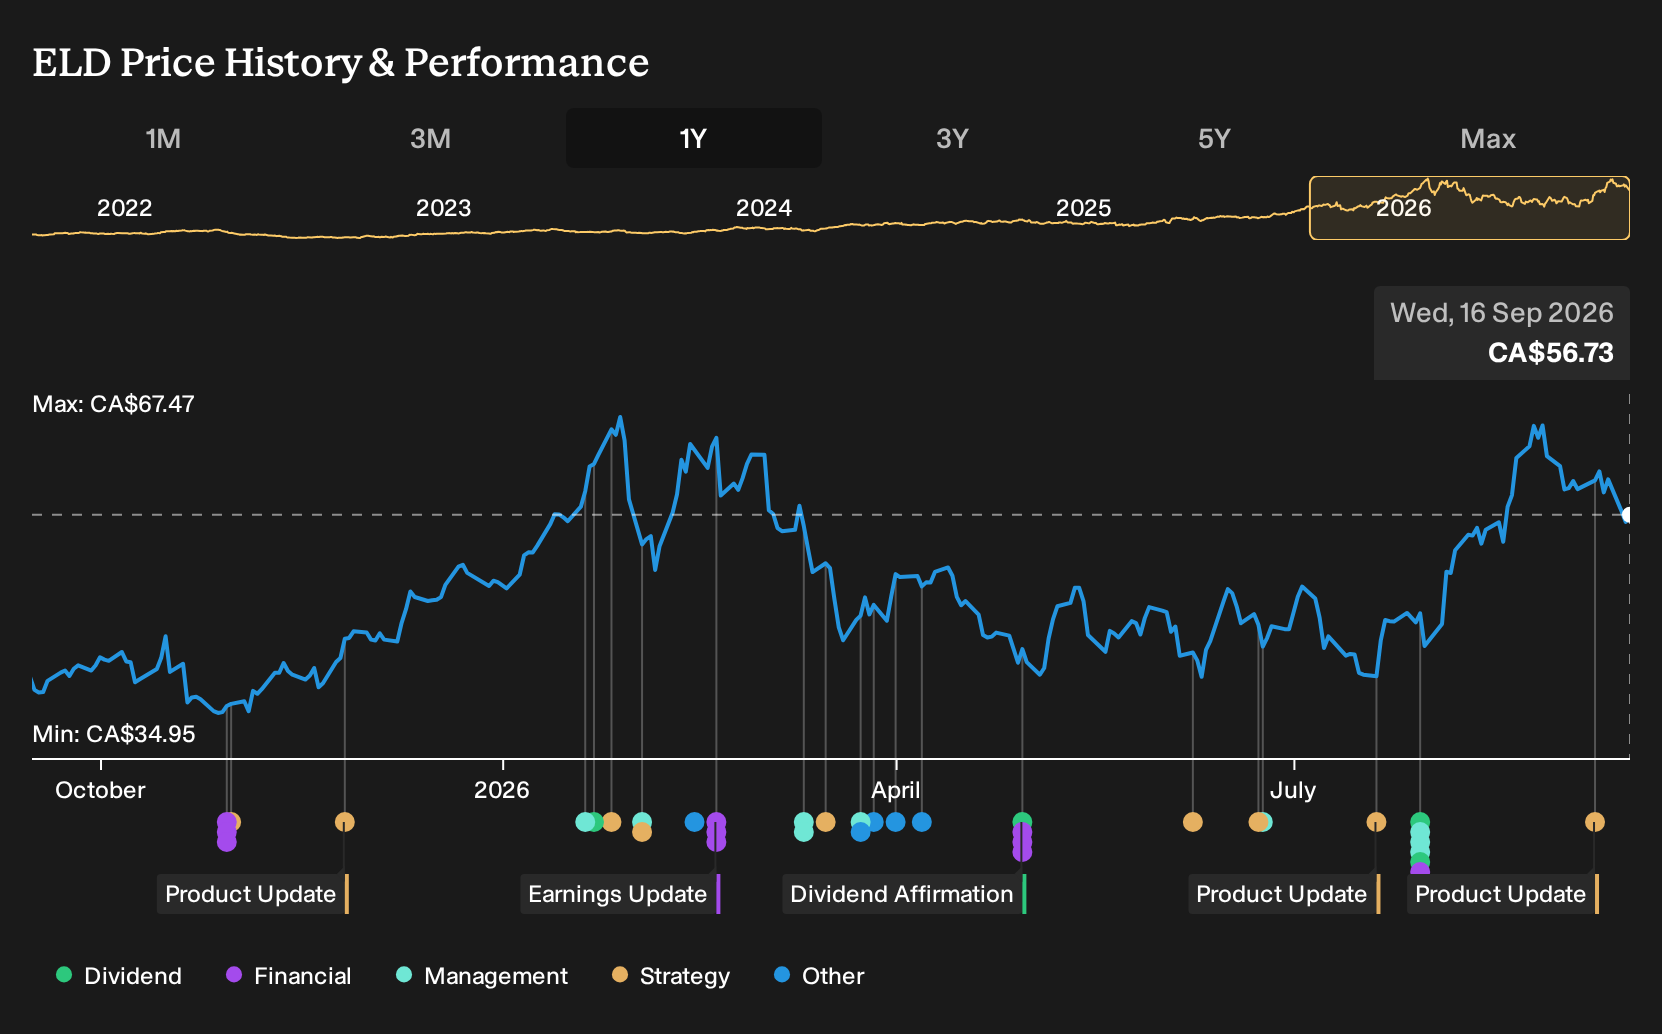Toggle the Dividend legend filter
Screen dimensions: 1662x1034
[119, 975]
